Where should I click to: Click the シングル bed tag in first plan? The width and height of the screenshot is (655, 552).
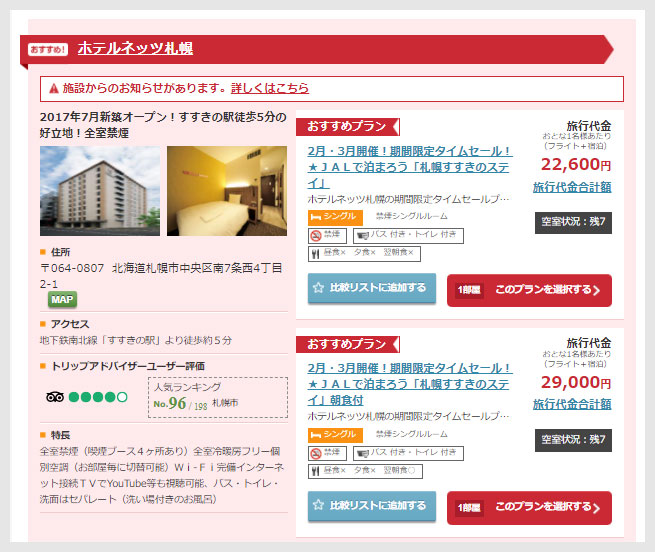pyautogui.click(x=335, y=217)
